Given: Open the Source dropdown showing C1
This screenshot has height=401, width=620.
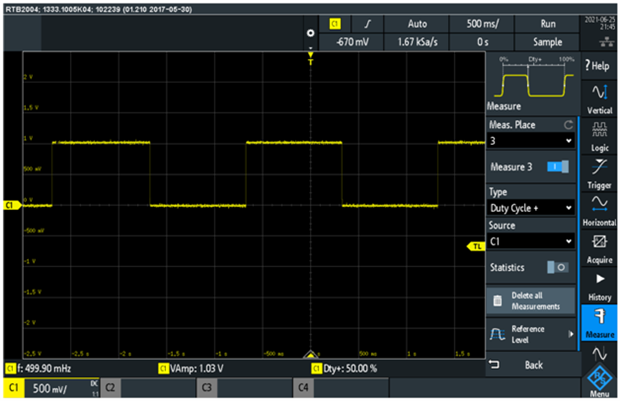Looking at the screenshot, I should point(530,241).
